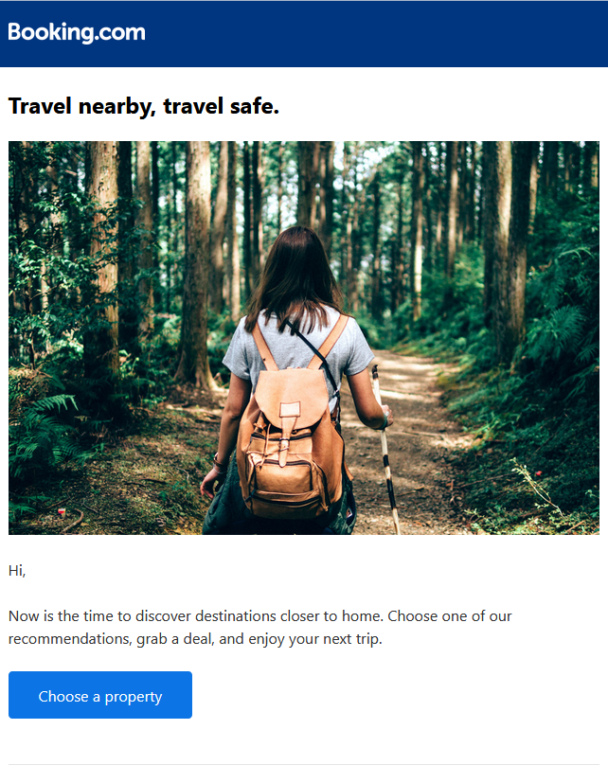Click the hiker's gray t-shirt sleeve
The height and width of the screenshot is (783, 608).
tap(234, 352)
